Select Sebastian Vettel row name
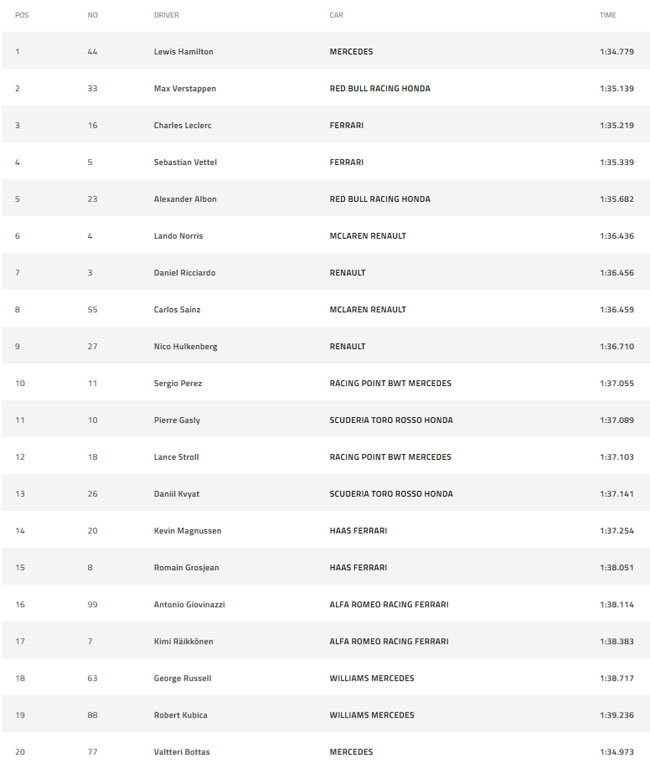This screenshot has height=768, width=650. 185,162
